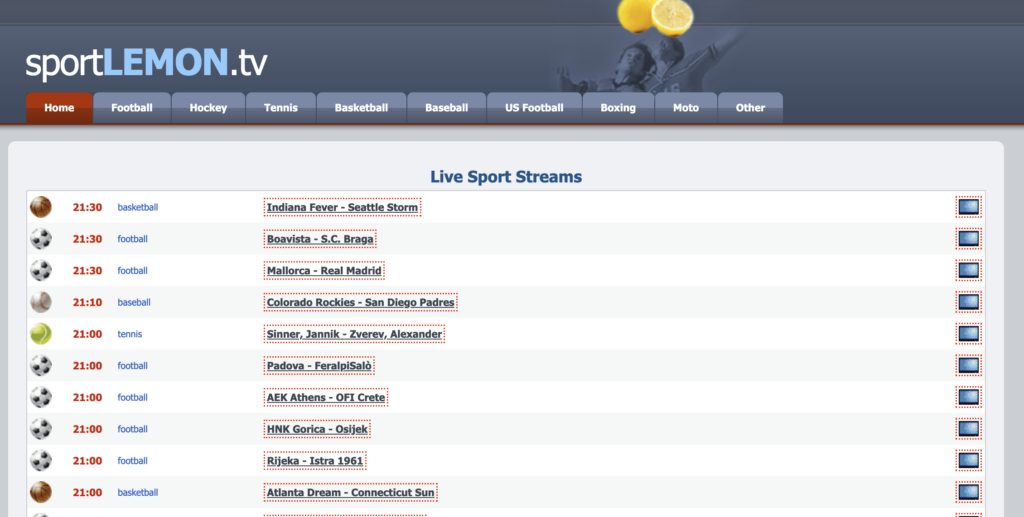Click the sportLEMON.tv logo
This screenshot has width=1024, height=517.
146,63
